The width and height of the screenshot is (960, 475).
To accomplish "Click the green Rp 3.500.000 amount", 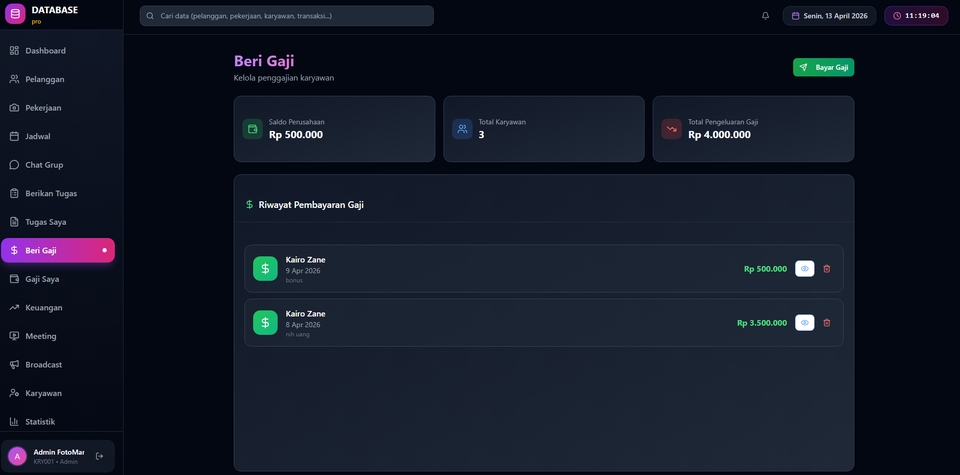I will point(762,323).
